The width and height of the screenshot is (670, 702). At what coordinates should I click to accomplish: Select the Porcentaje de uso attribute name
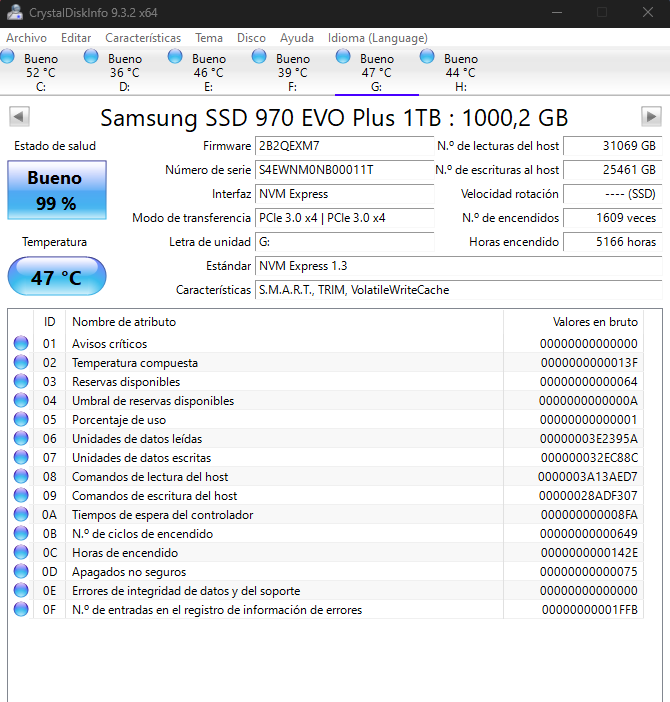click(119, 420)
